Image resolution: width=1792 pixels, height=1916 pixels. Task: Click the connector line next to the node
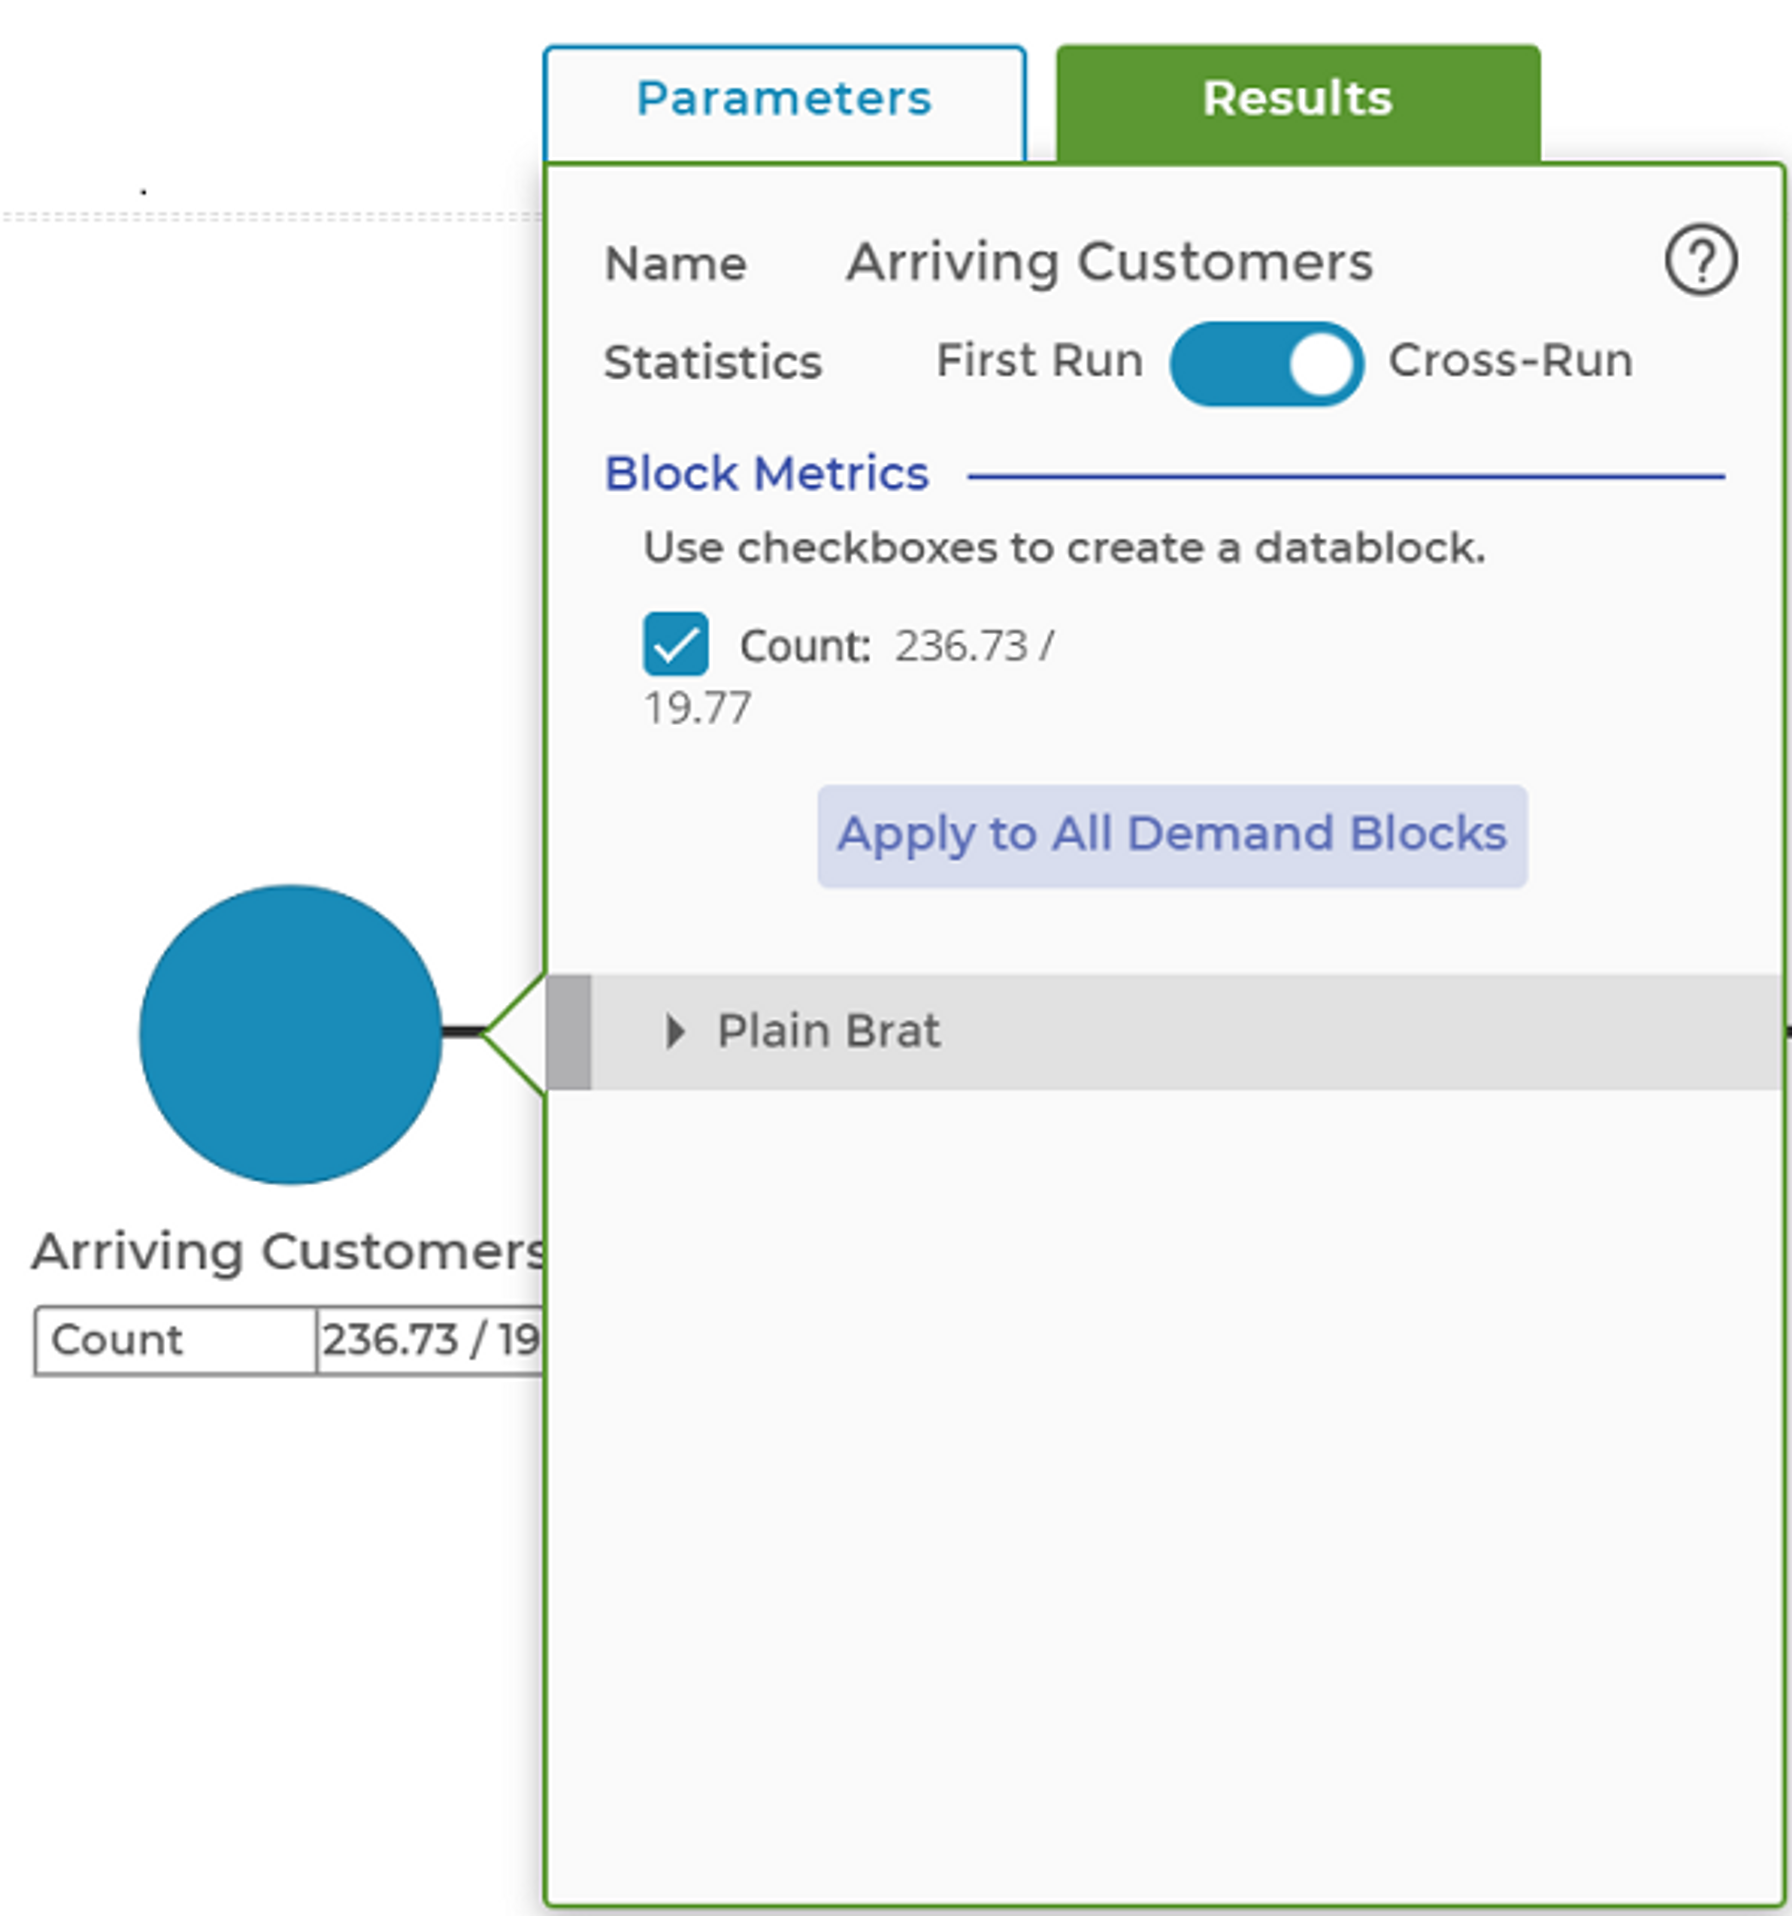462,1031
